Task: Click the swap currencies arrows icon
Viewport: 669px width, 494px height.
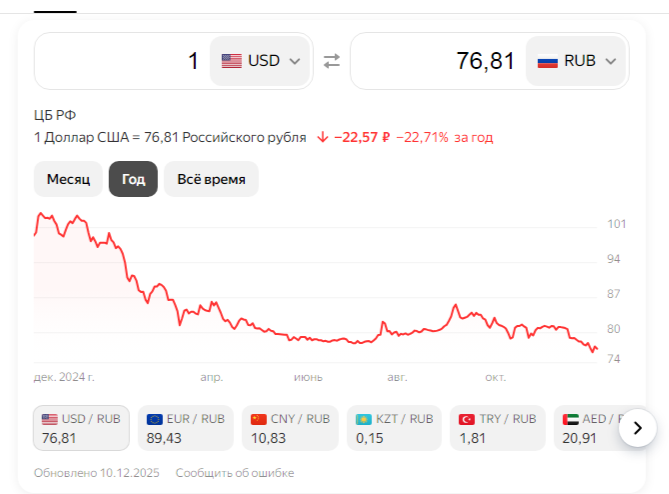Action: tap(332, 61)
